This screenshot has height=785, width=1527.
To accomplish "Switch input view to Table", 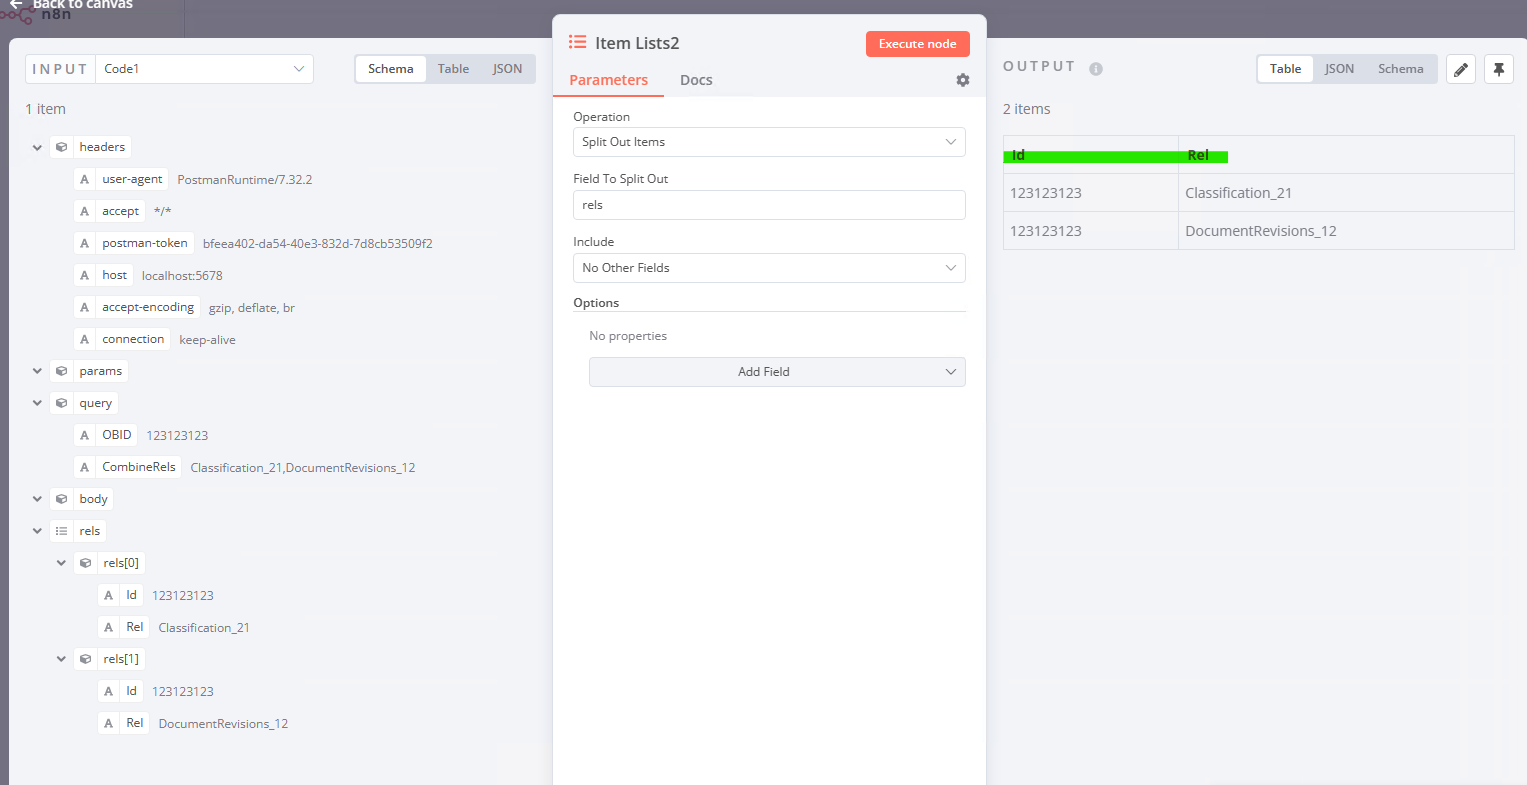I will pyautogui.click(x=453, y=69).
